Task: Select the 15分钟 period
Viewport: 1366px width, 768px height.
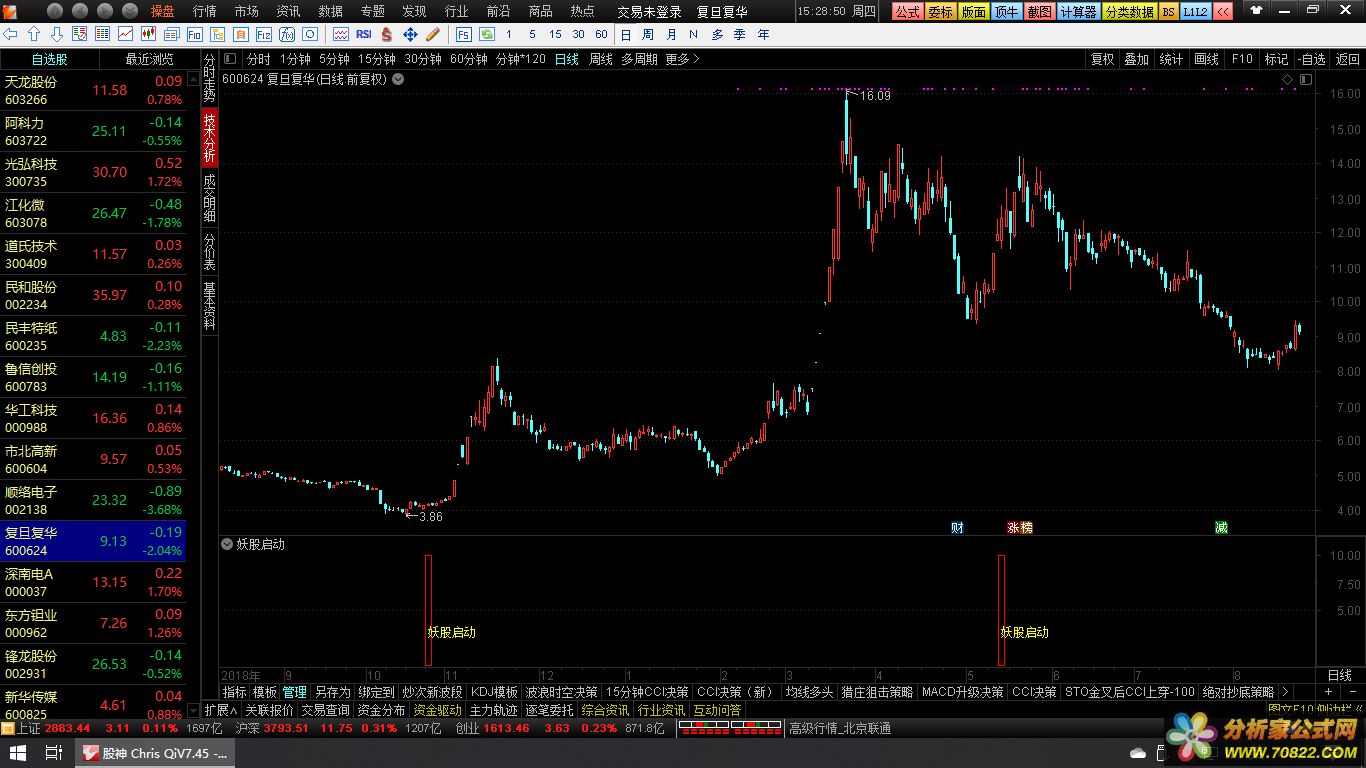Action: 377,59
